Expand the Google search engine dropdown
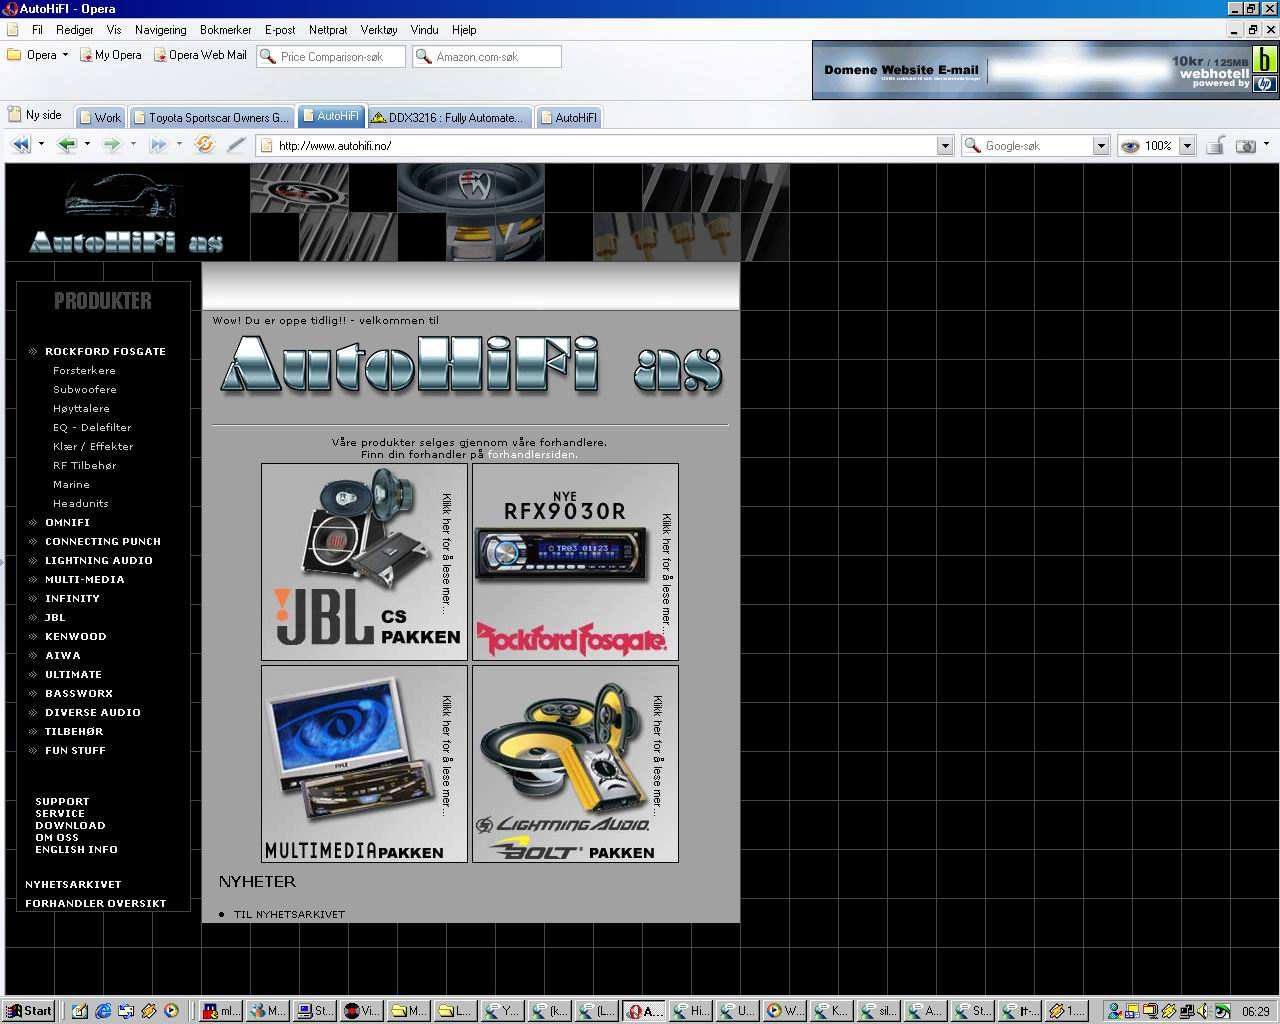Screen dimensions: 1280x1024 pyautogui.click(x=1101, y=146)
